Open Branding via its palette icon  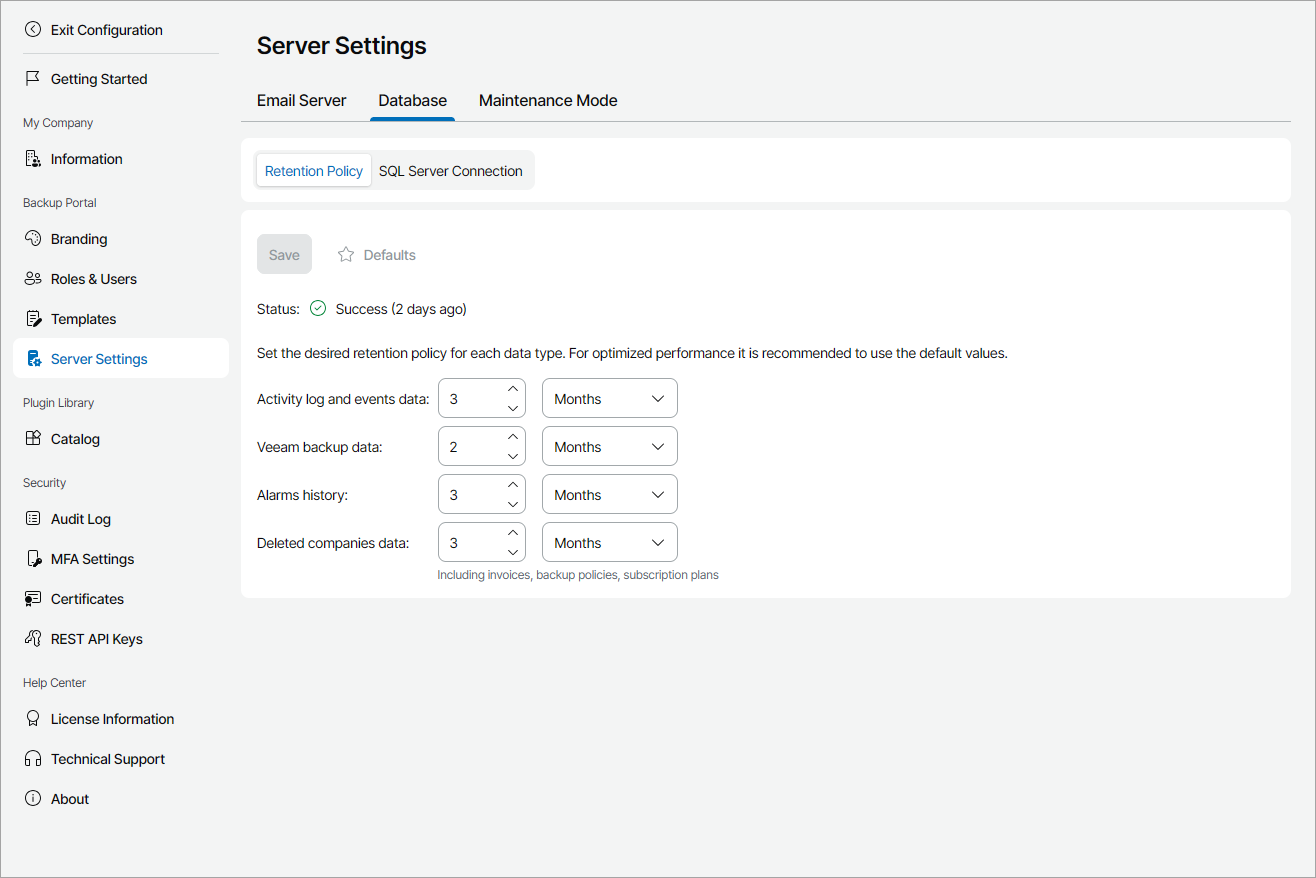click(33, 239)
